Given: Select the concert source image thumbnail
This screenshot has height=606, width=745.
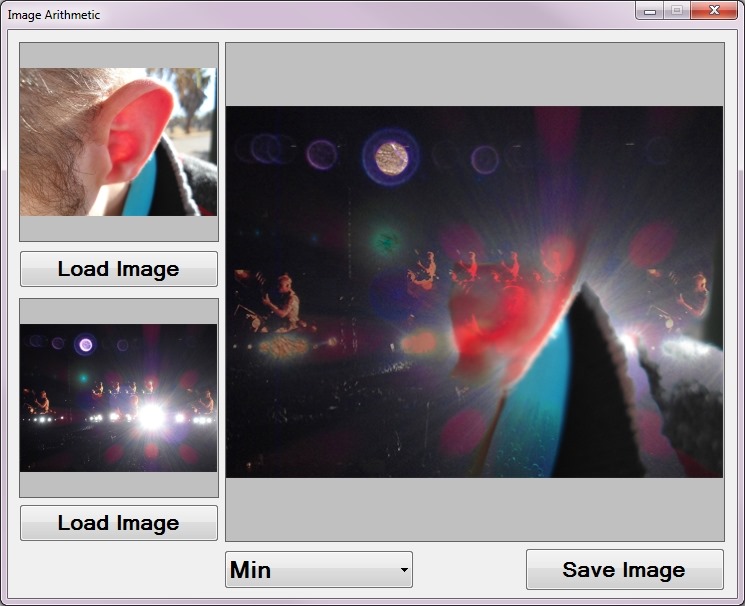Looking at the screenshot, I should coord(118,397).
